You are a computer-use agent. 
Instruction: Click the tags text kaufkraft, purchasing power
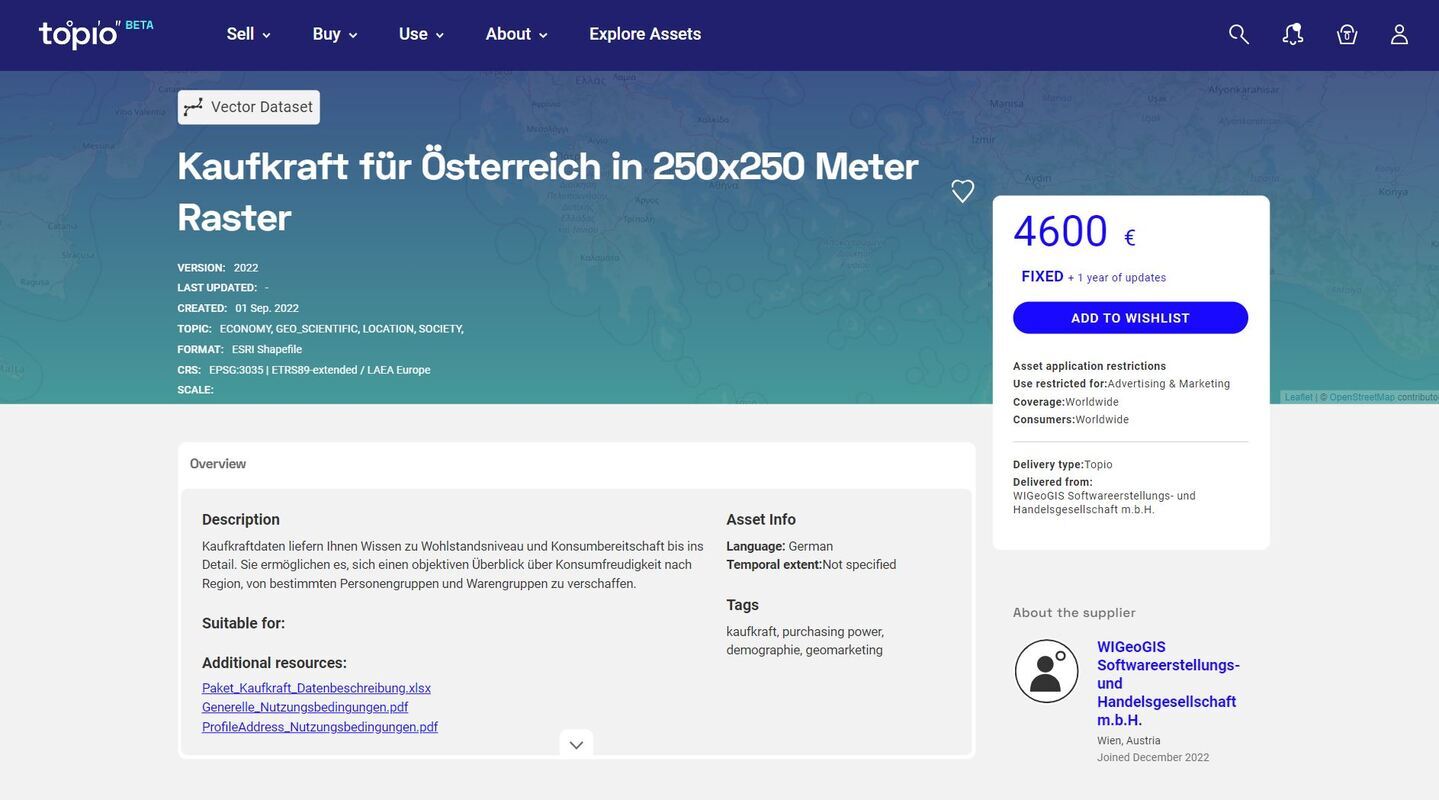tap(805, 641)
